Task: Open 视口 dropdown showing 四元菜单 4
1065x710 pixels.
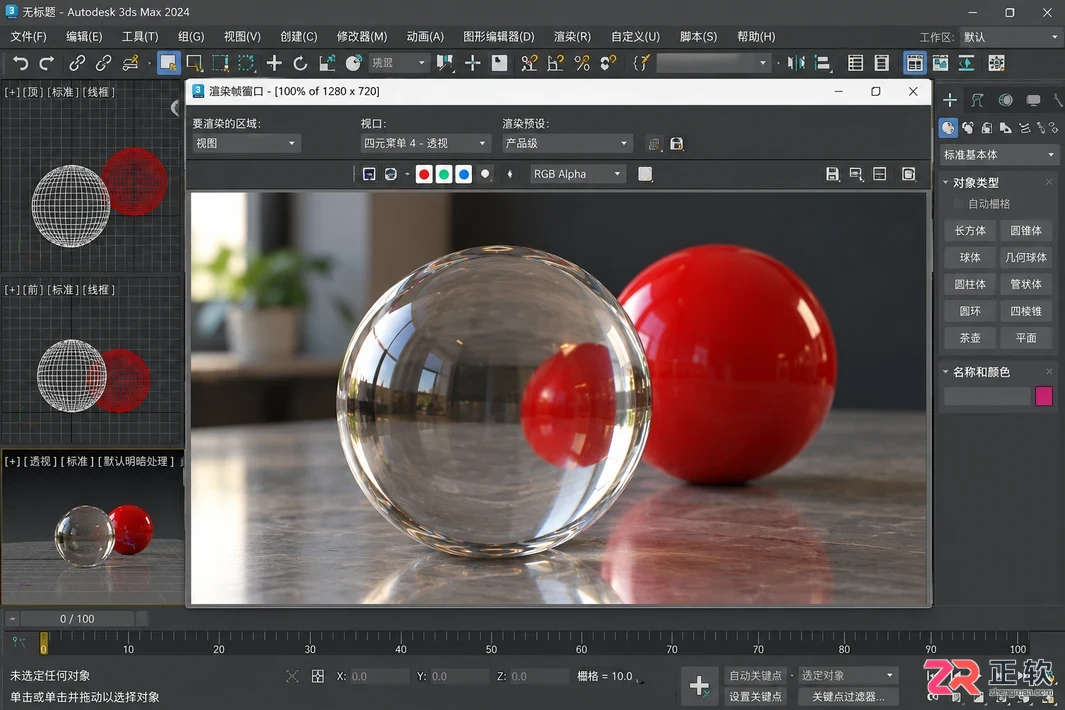Action: coord(425,143)
